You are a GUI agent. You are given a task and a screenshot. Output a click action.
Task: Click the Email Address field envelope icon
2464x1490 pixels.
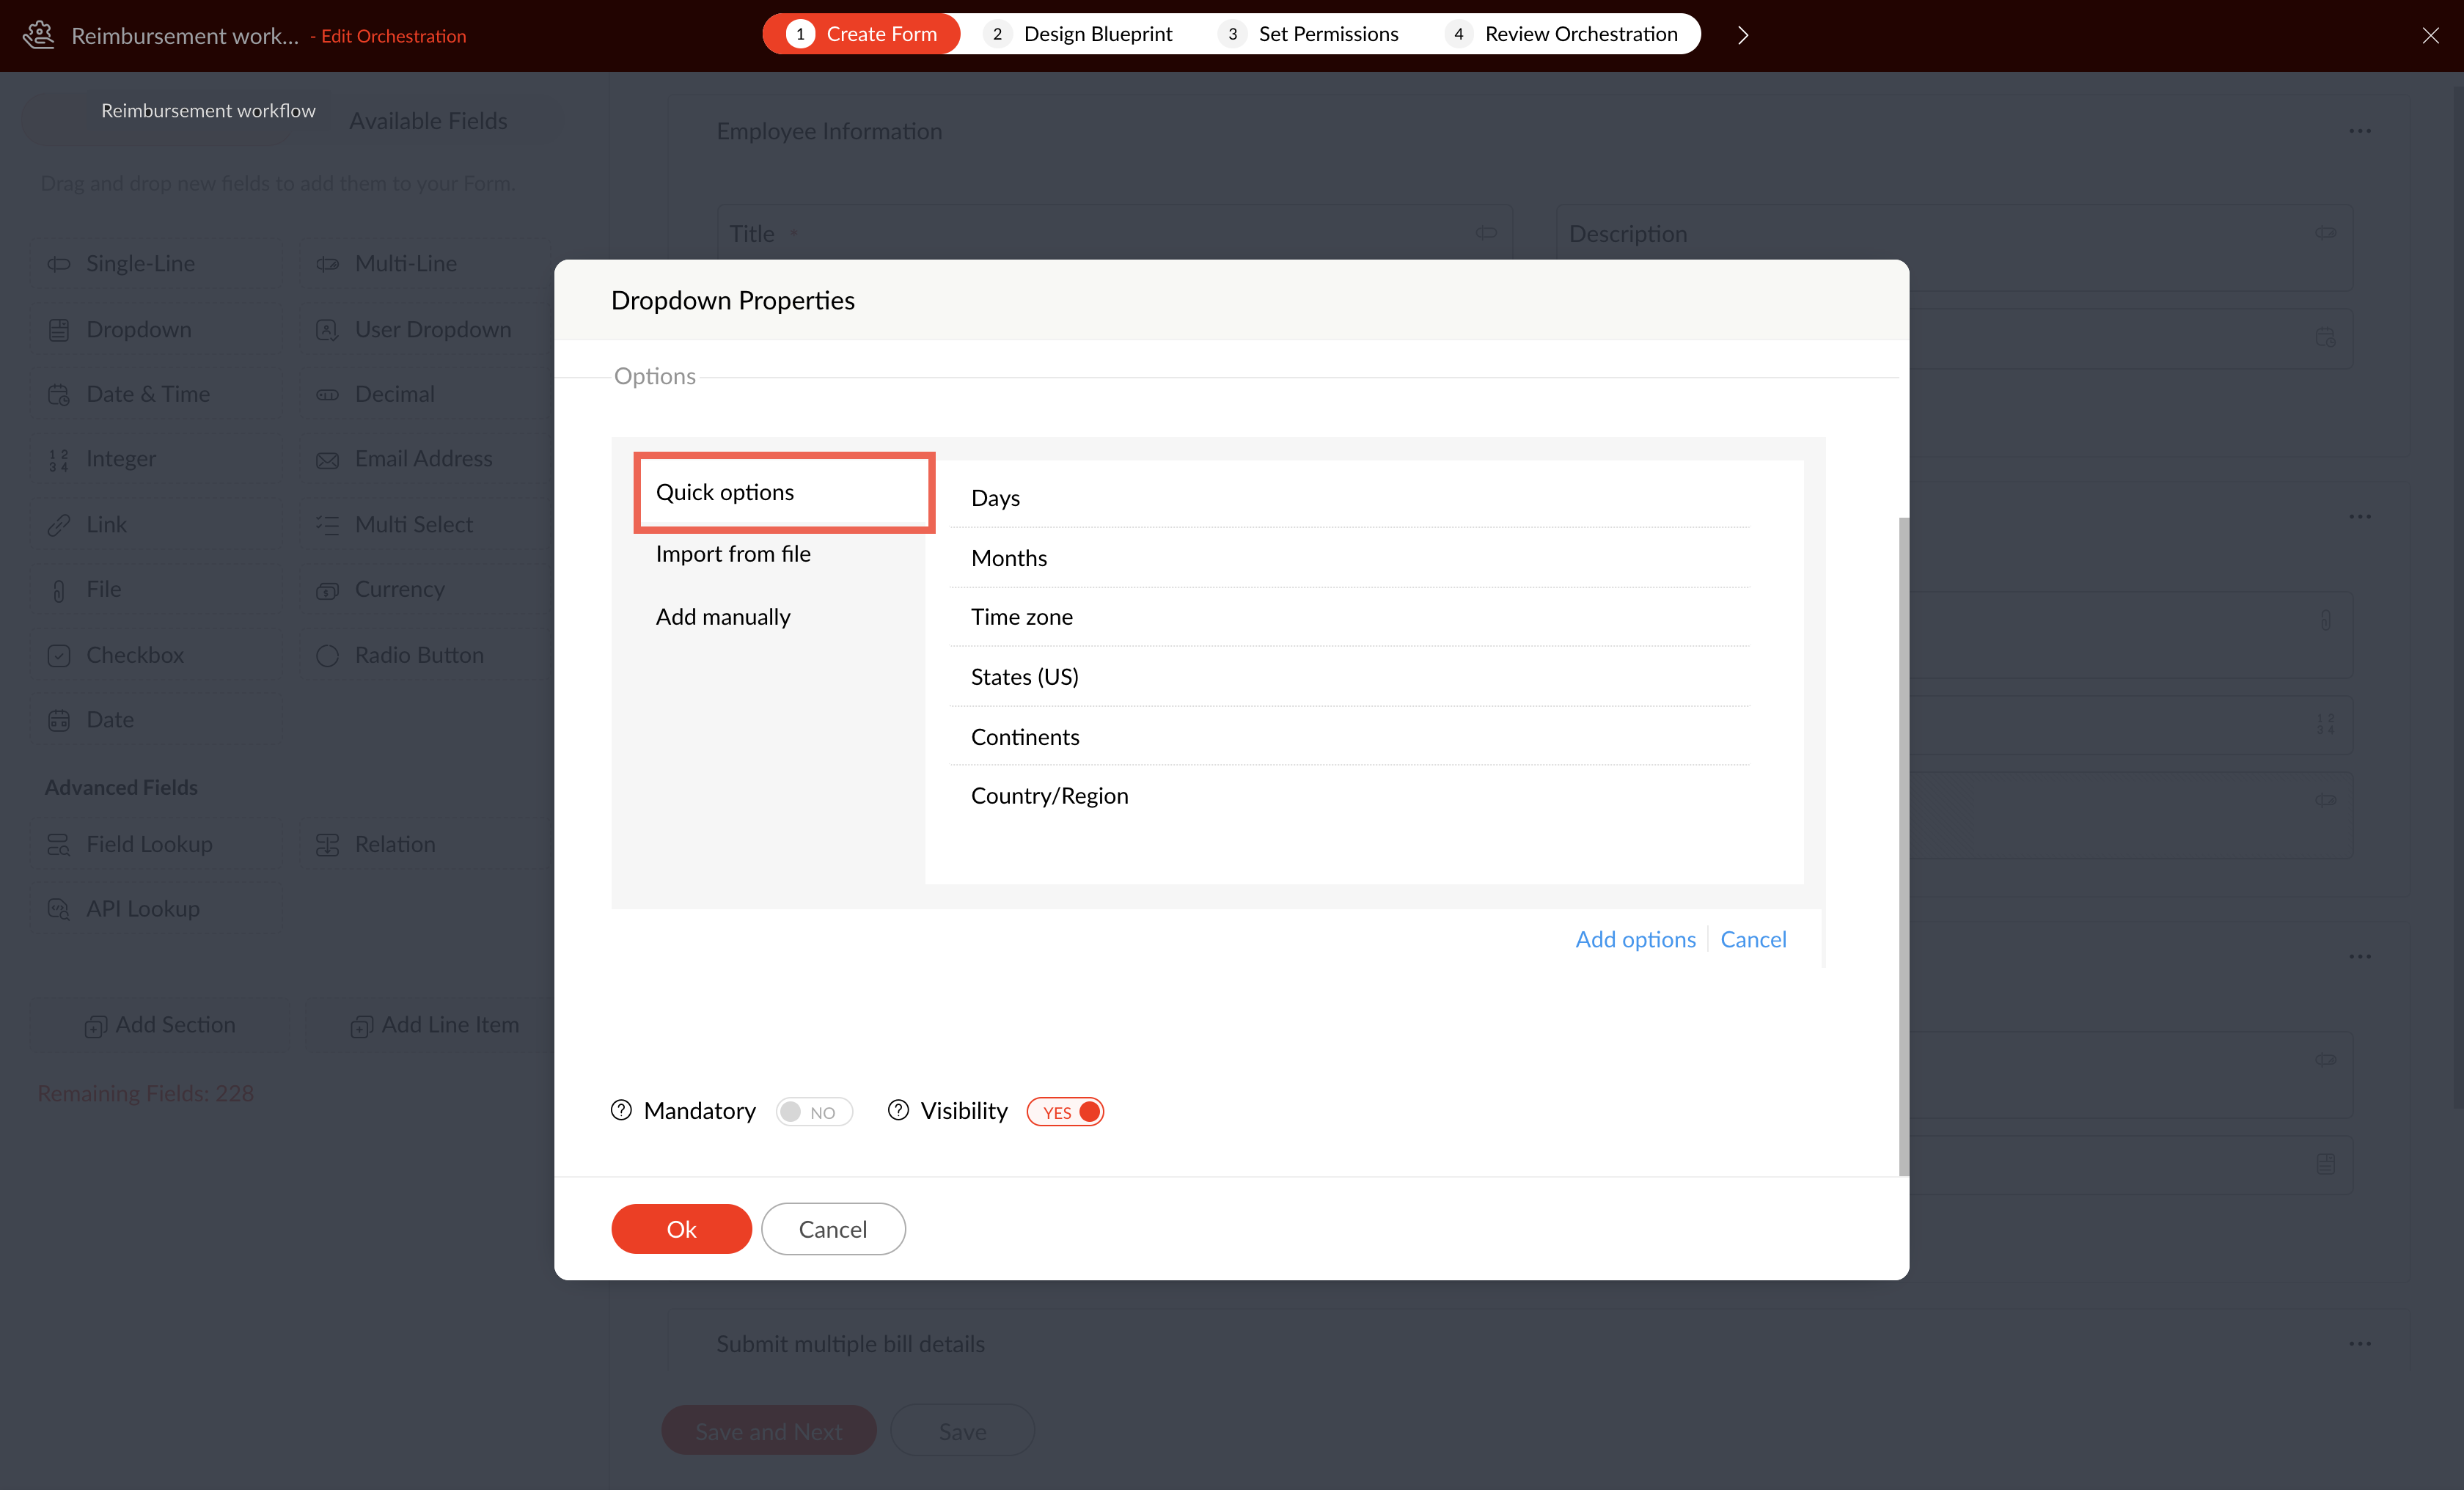click(x=327, y=460)
